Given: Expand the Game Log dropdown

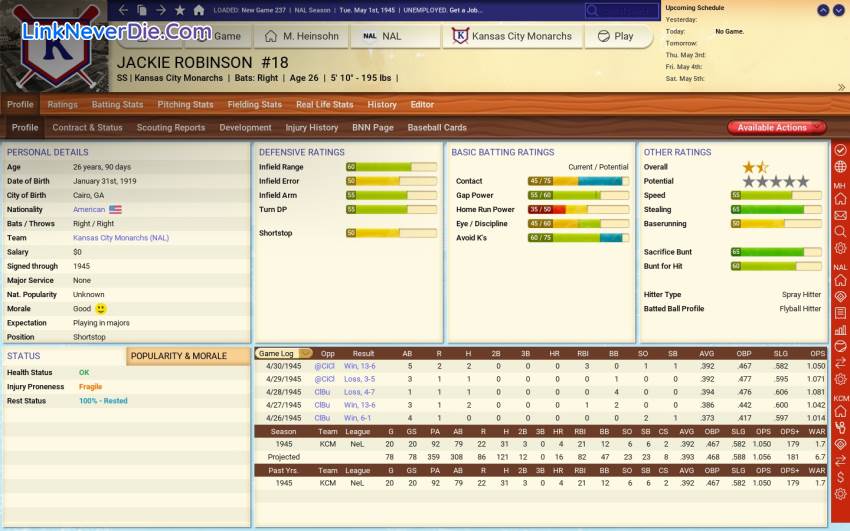Looking at the screenshot, I should coord(283,353).
